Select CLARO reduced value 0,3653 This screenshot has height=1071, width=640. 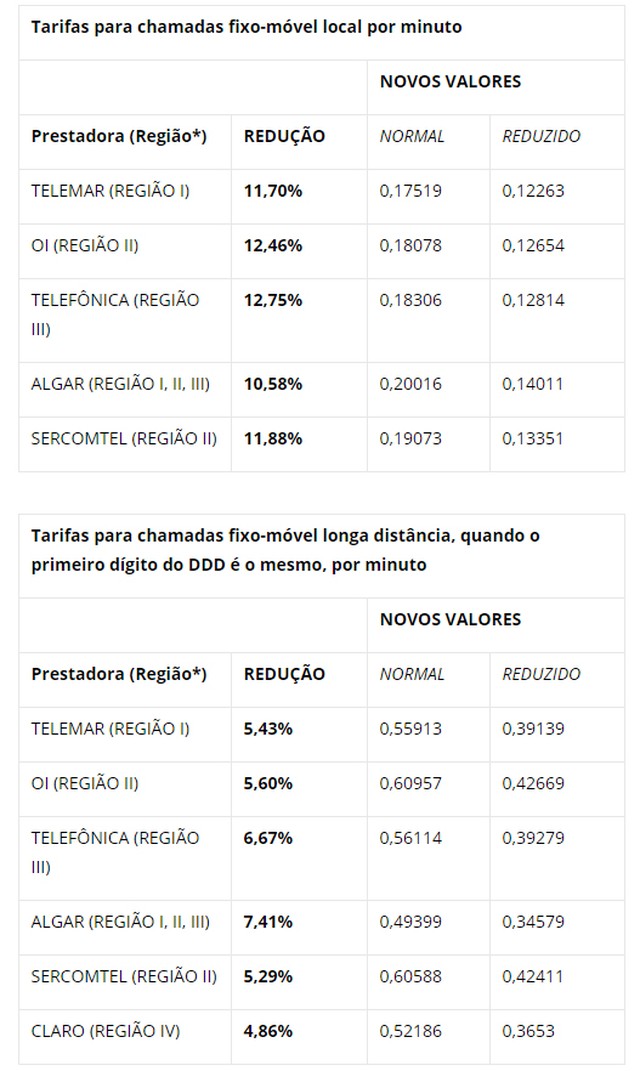(x=528, y=1031)
